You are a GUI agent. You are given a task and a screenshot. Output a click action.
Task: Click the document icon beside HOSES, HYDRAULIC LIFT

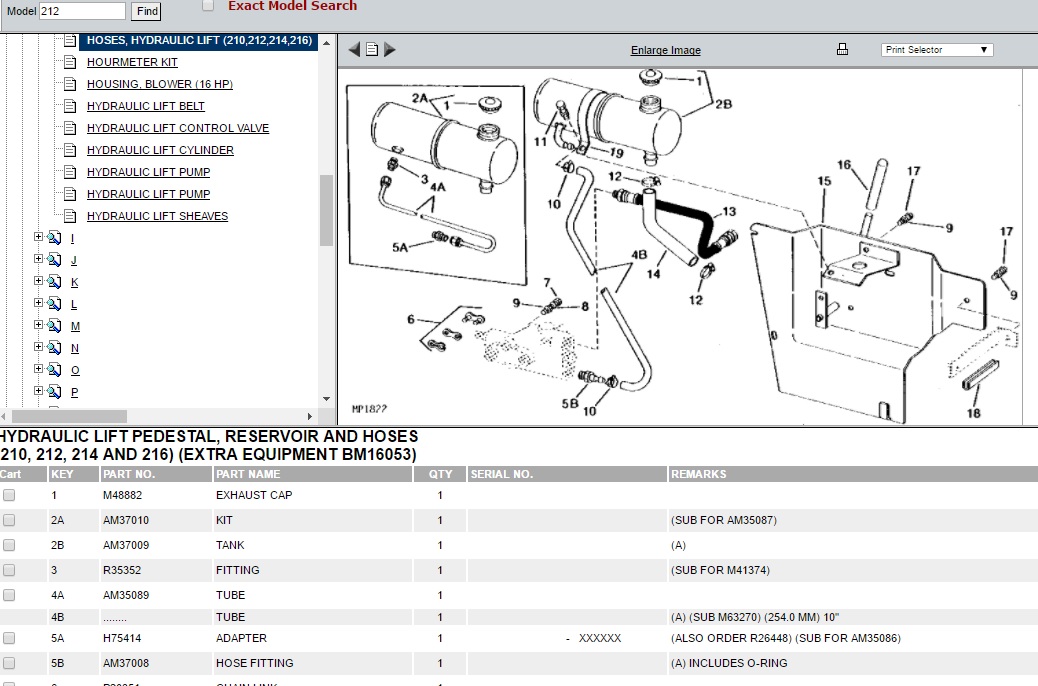[70, 40]
